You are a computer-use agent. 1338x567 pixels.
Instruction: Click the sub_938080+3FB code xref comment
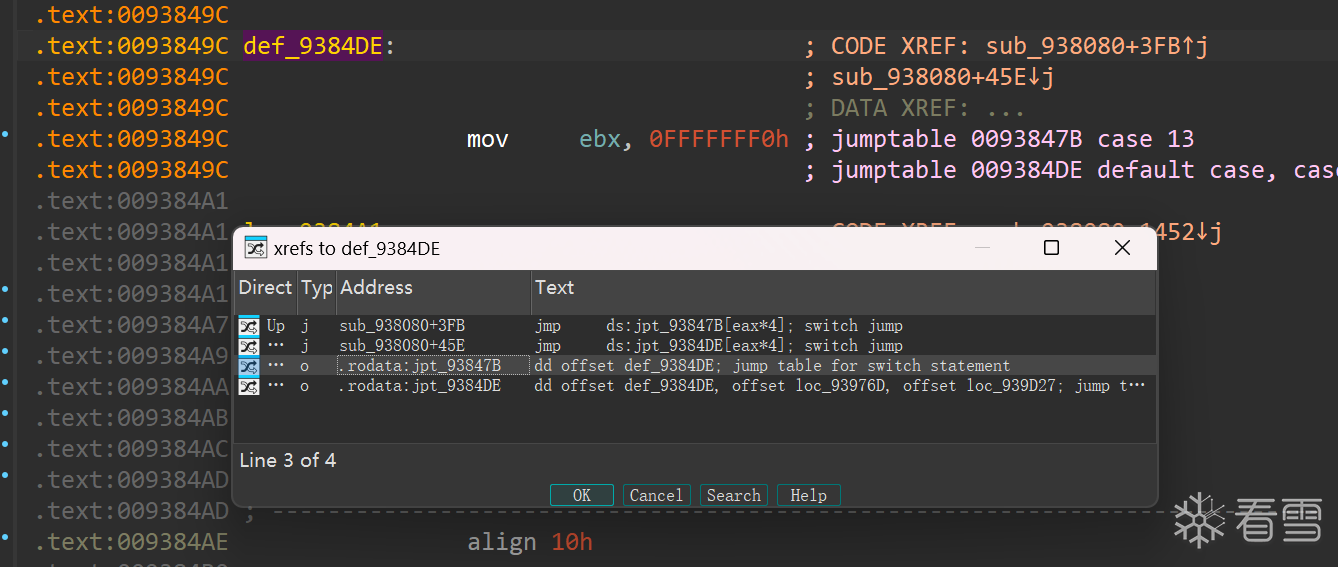[x=1096, y=46]
